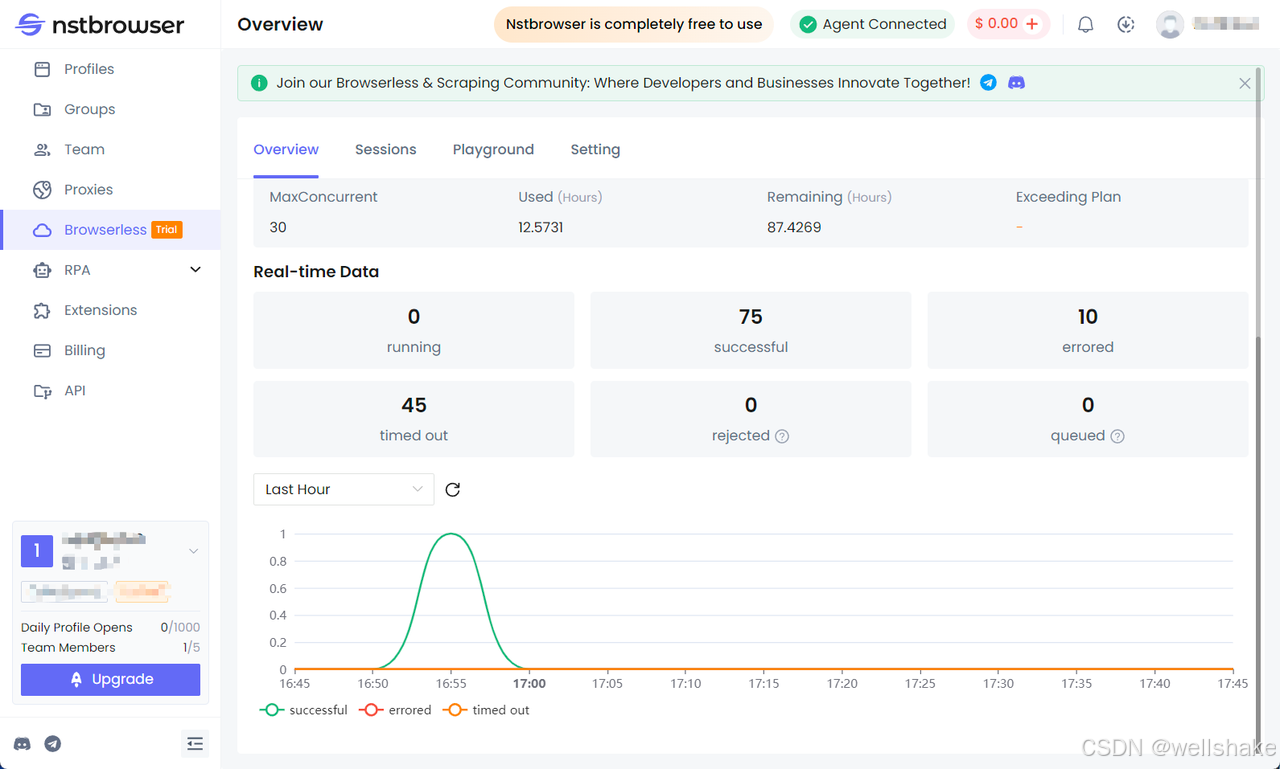
Task: Open Discord link in banner
Action: [x=1016, y=83]
